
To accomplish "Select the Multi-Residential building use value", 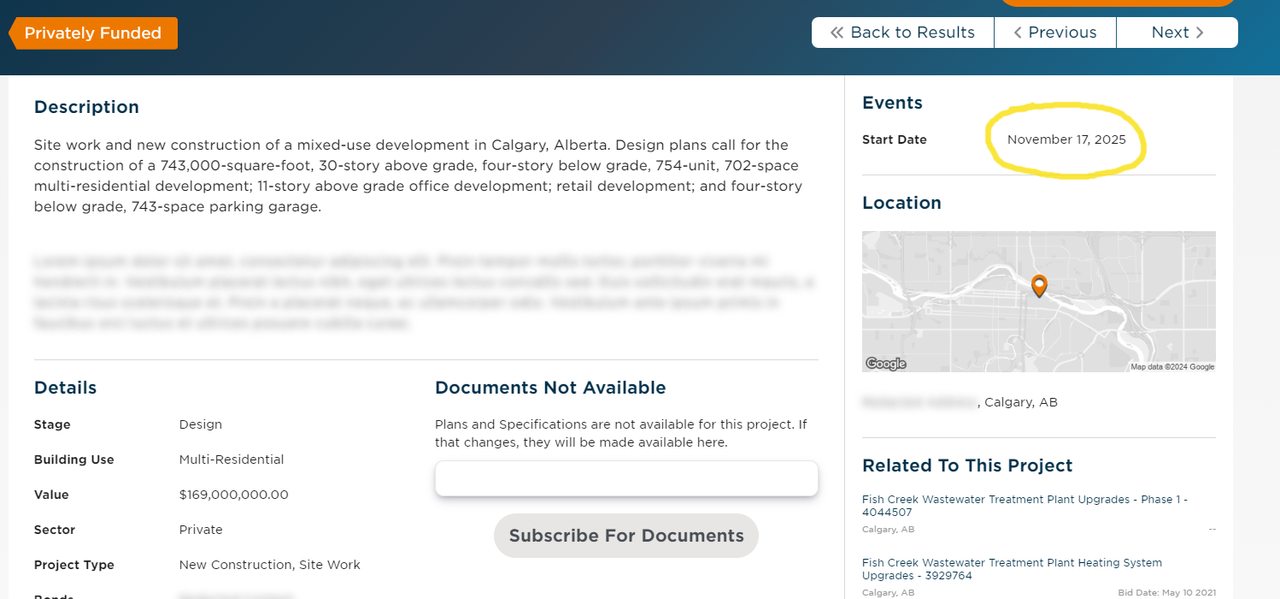I will coord(231,460).
